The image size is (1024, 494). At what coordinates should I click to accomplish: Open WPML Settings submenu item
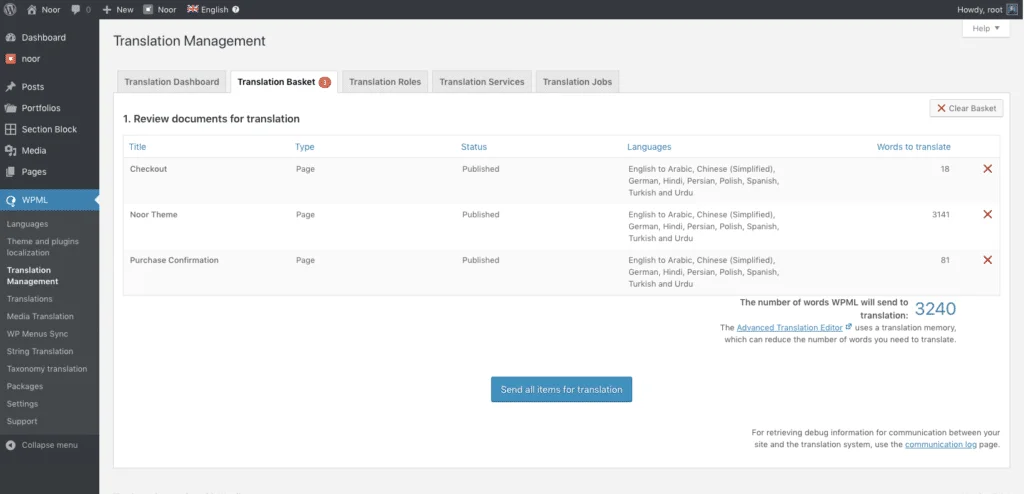coord(22,404)
